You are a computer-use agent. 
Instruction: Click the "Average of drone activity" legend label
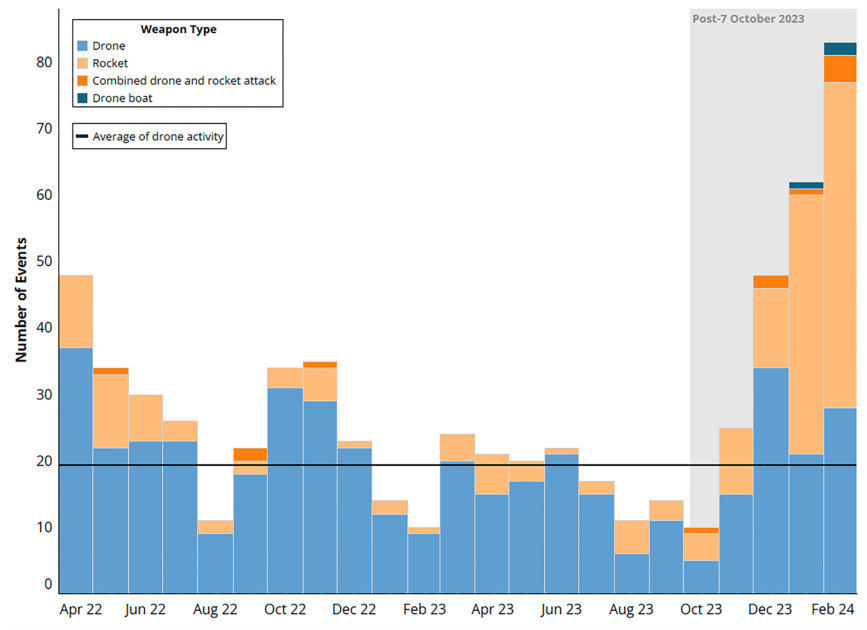(x=157, y=137)
